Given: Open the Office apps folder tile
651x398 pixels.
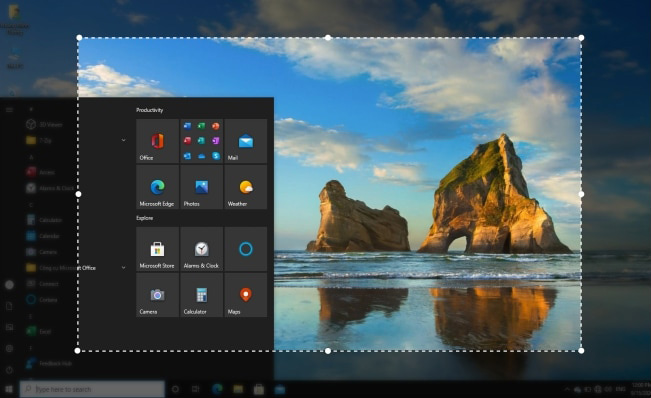Looking at the screenshot, I should [x=201, y=141].
